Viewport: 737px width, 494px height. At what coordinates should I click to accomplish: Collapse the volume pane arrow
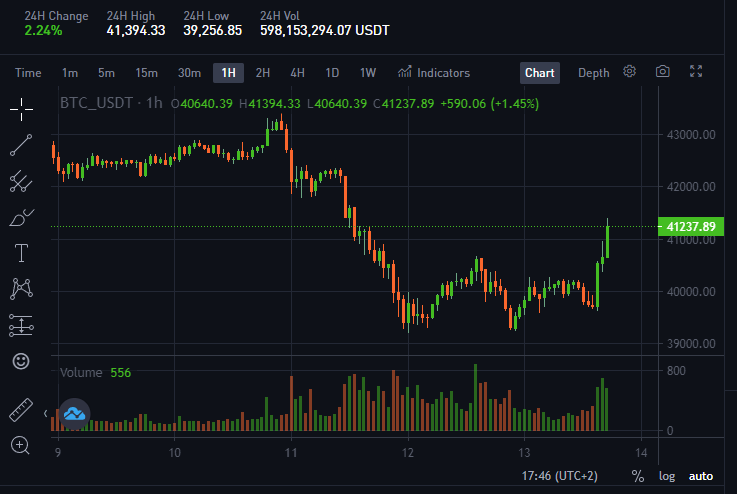pyautogui.click(x=46, y=414)
